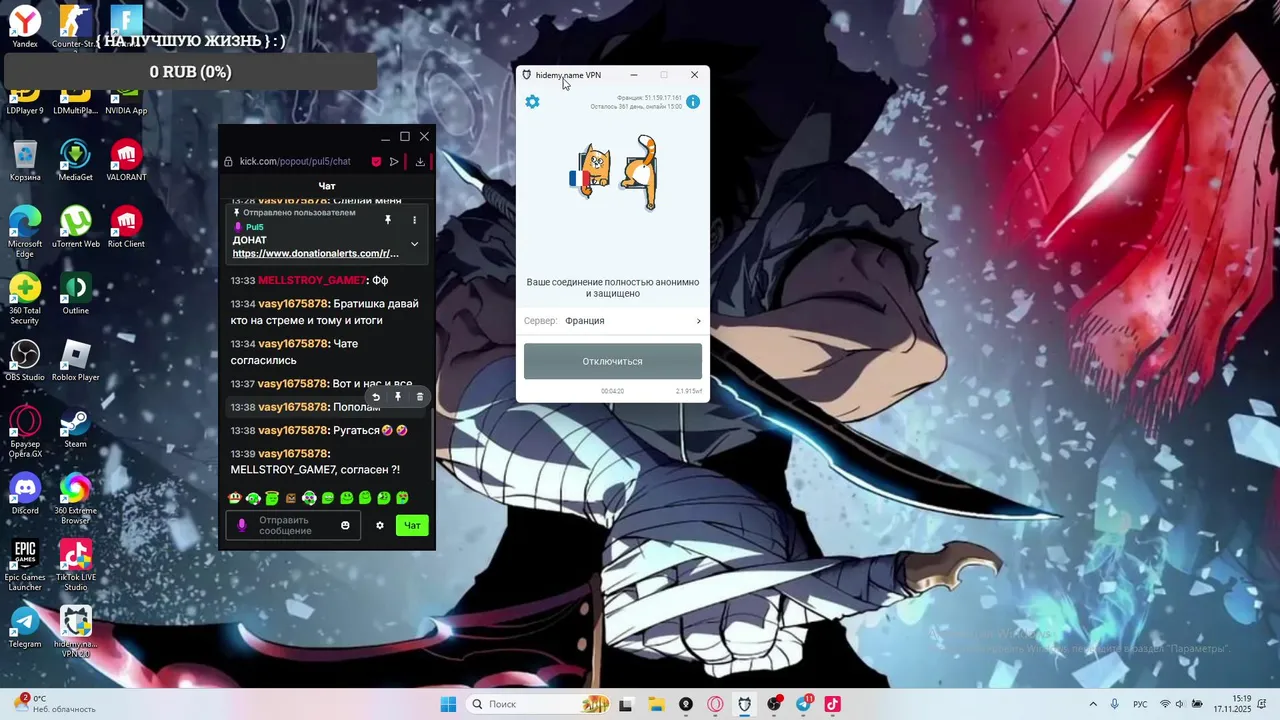Open the Discord desktop icon
The width and height of the screenshot is (1280, 720).
pos(25,494)
